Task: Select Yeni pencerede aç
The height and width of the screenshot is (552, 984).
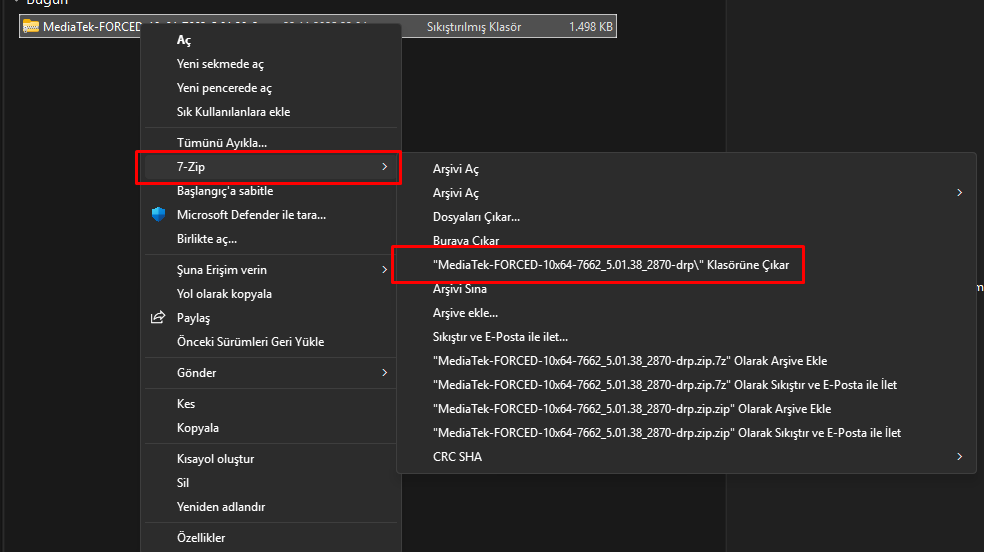Action: coord(271,88)
